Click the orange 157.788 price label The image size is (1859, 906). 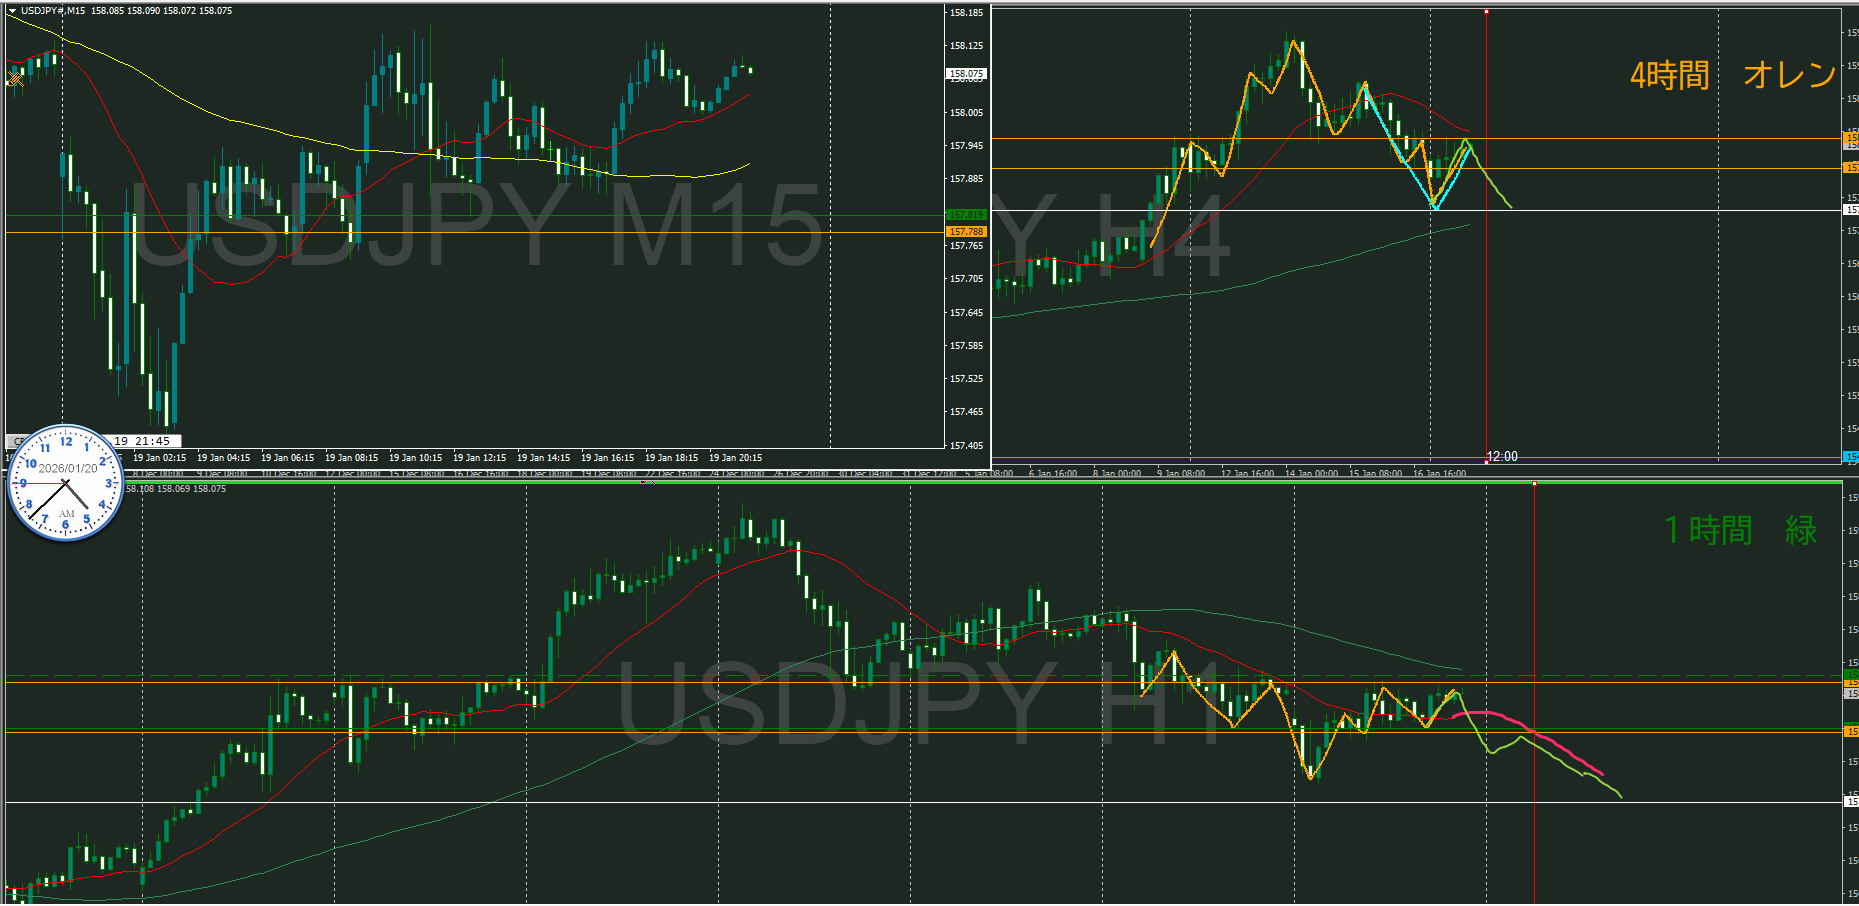[x=966, y=232]
